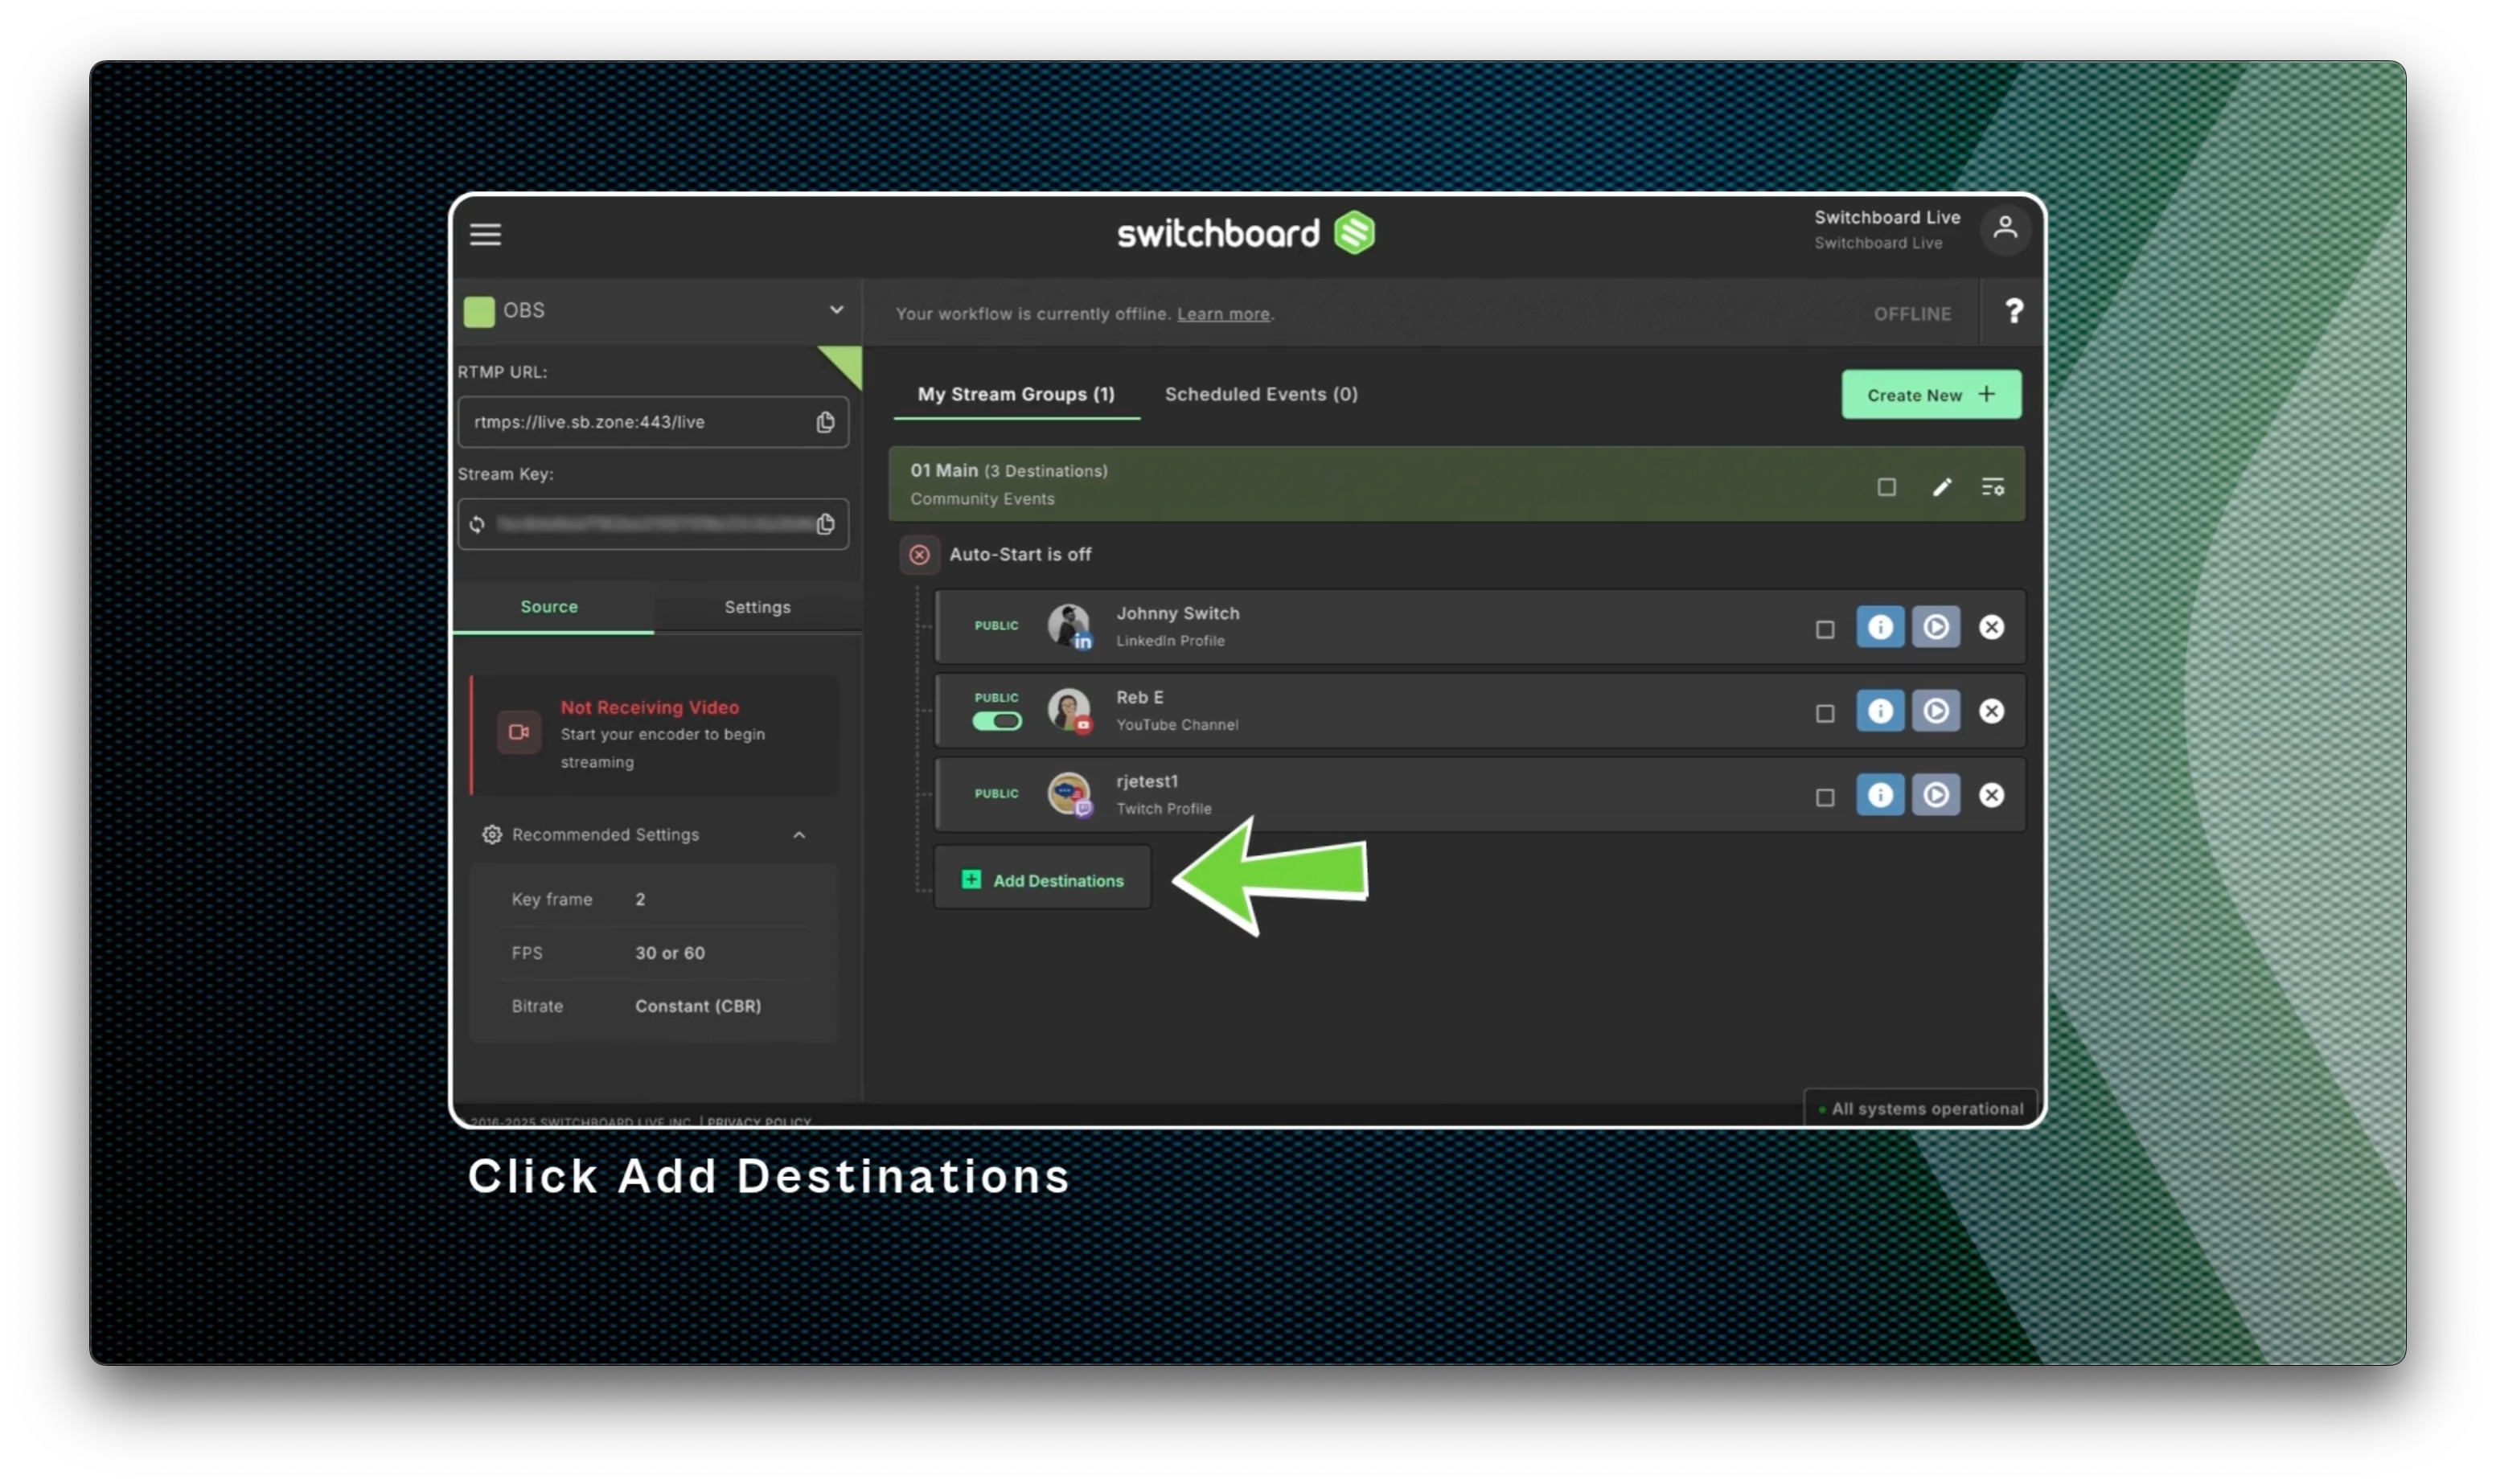Click the Constant (CBR) bitrate value
Screen dimensions: 2496x1484
(x=697, y=1007)
